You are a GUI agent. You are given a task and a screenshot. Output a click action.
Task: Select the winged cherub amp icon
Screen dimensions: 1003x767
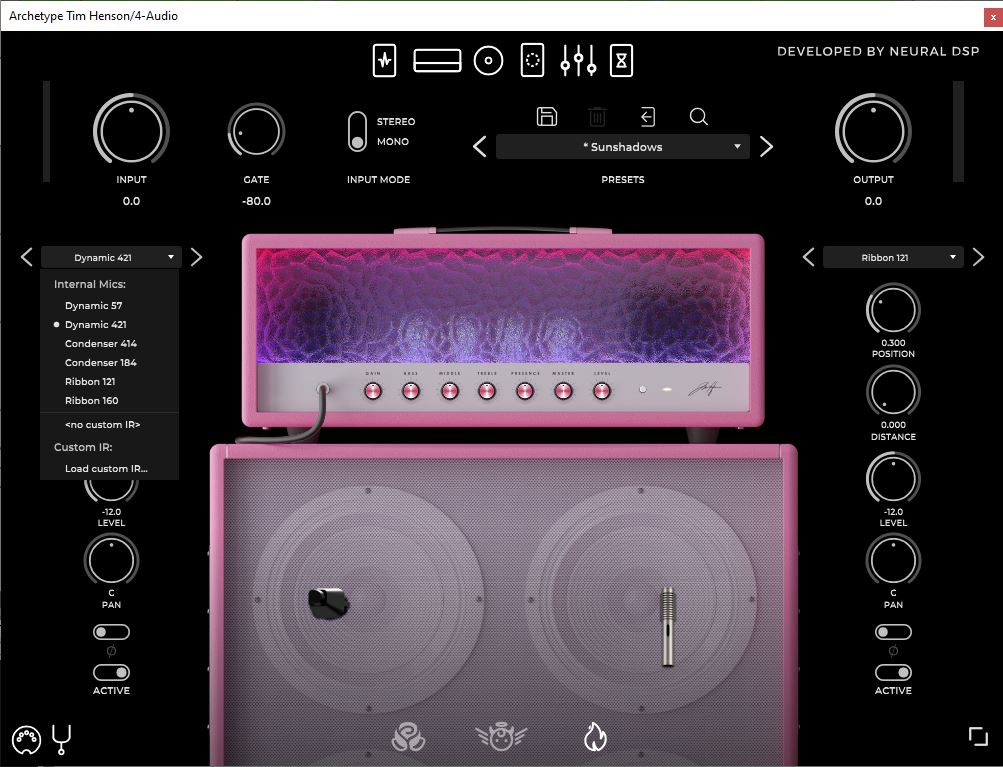[x=501, y=736]
